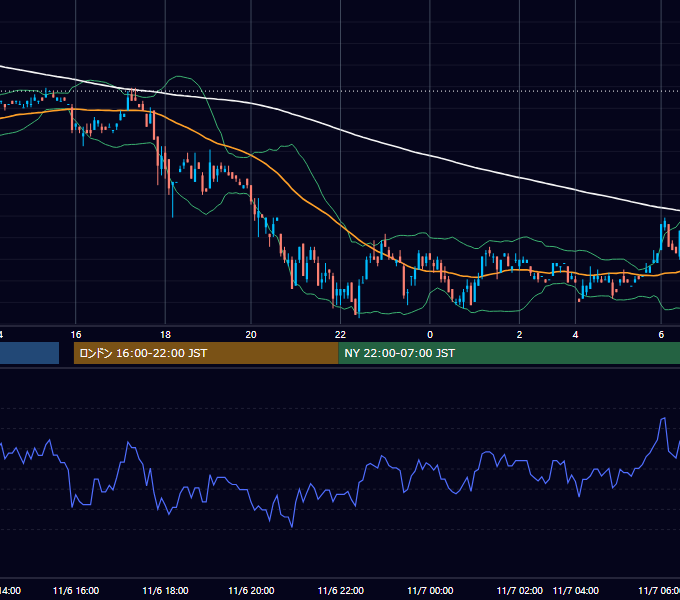Click the "11/7 02:00" date label
The width and height of the screenshot is (680, 600).
point(520,591)
